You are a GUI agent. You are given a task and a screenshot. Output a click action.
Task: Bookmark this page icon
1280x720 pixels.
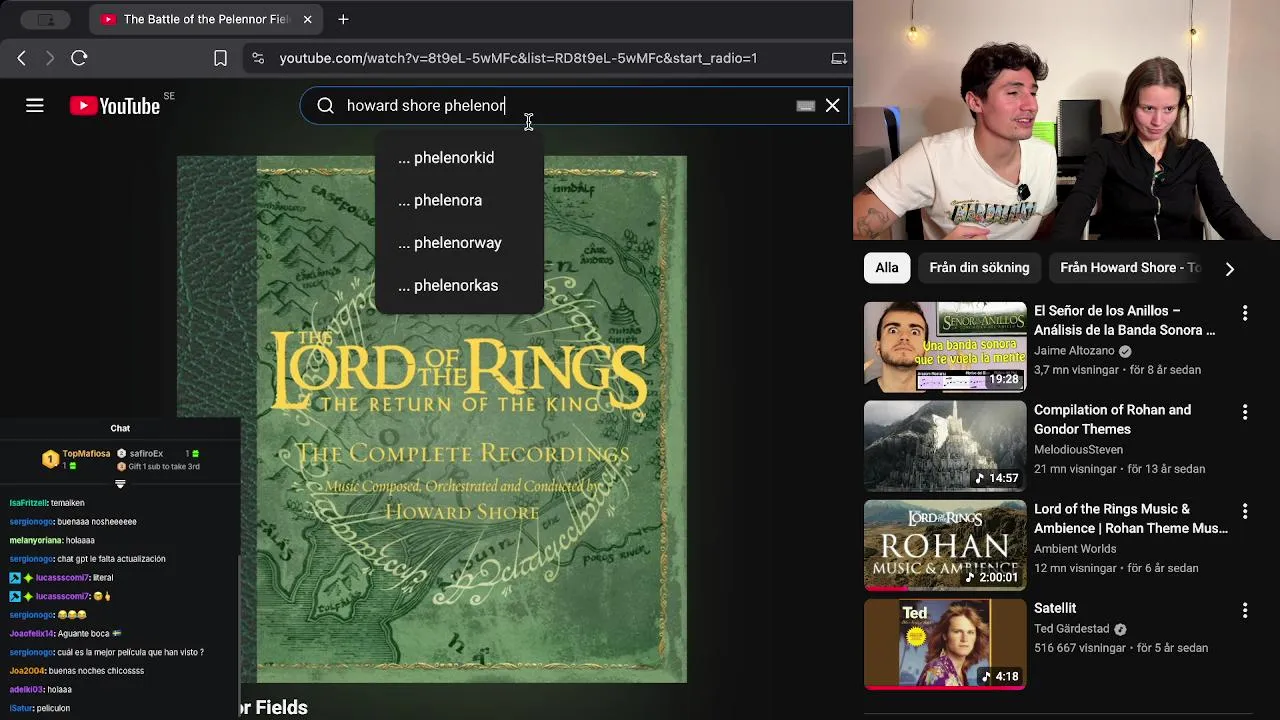point(220,58)
